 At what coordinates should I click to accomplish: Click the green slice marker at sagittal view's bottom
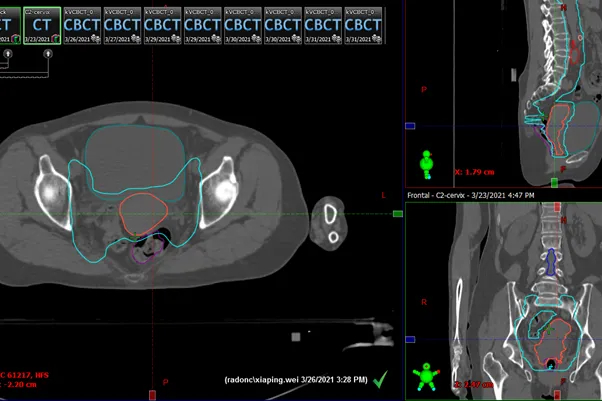pos(554,182)
